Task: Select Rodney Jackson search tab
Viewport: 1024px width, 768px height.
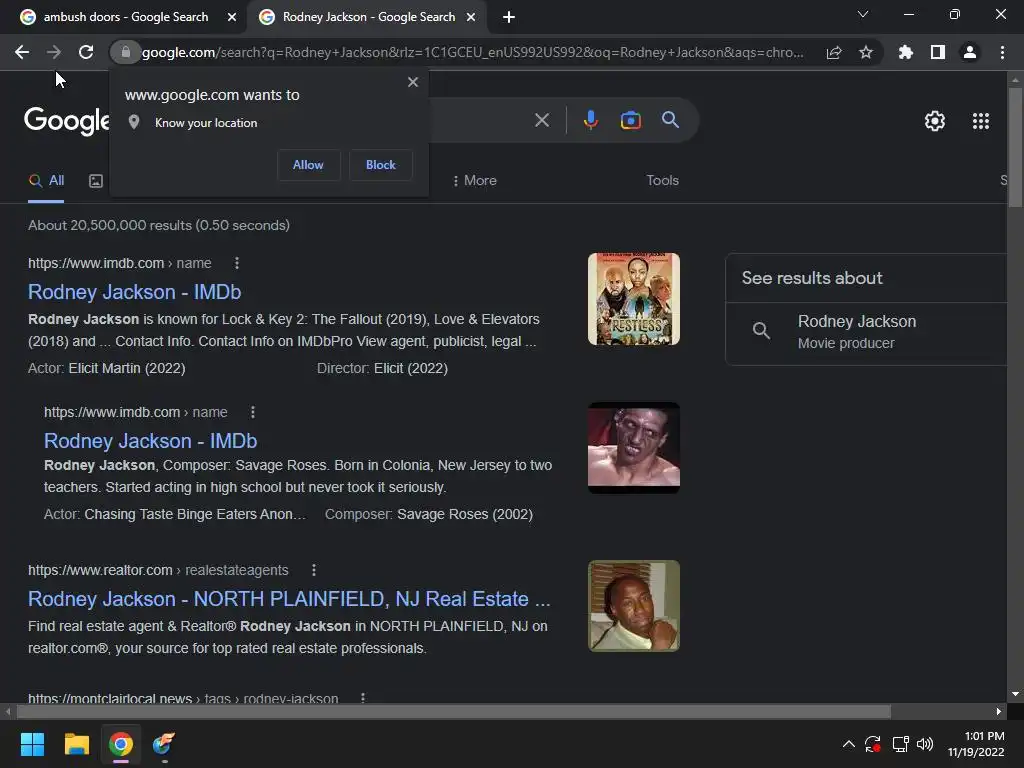Action: pyautogui.click(x=366, y=17)
